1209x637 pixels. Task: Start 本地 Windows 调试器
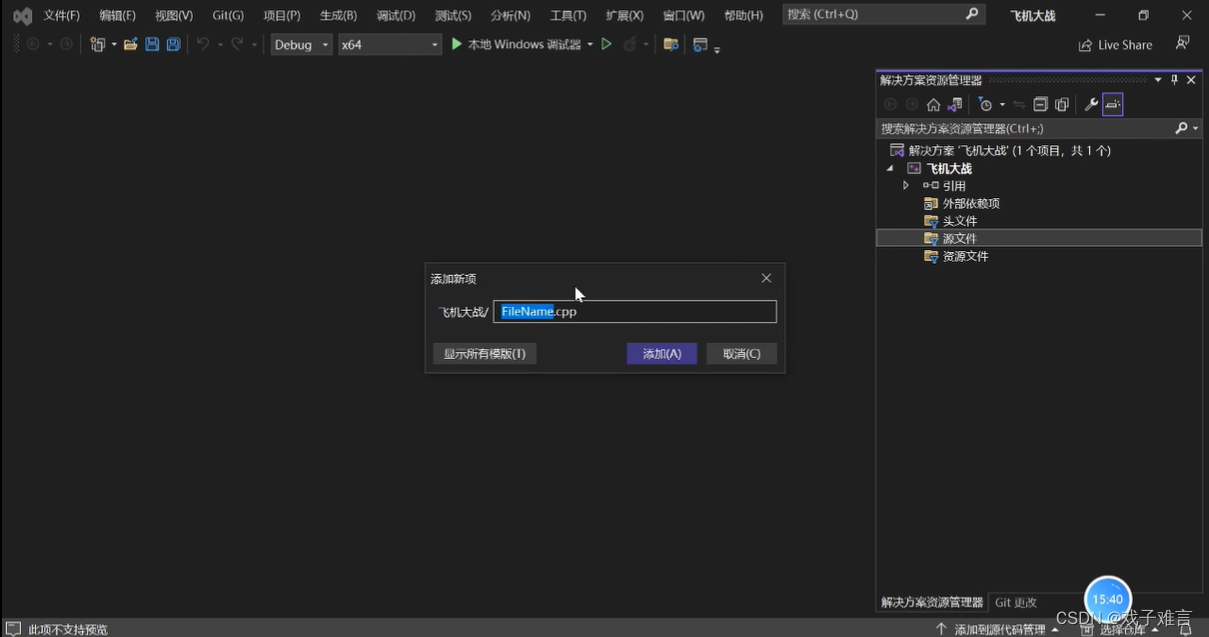pyautogui.click(x=516, y=45)
